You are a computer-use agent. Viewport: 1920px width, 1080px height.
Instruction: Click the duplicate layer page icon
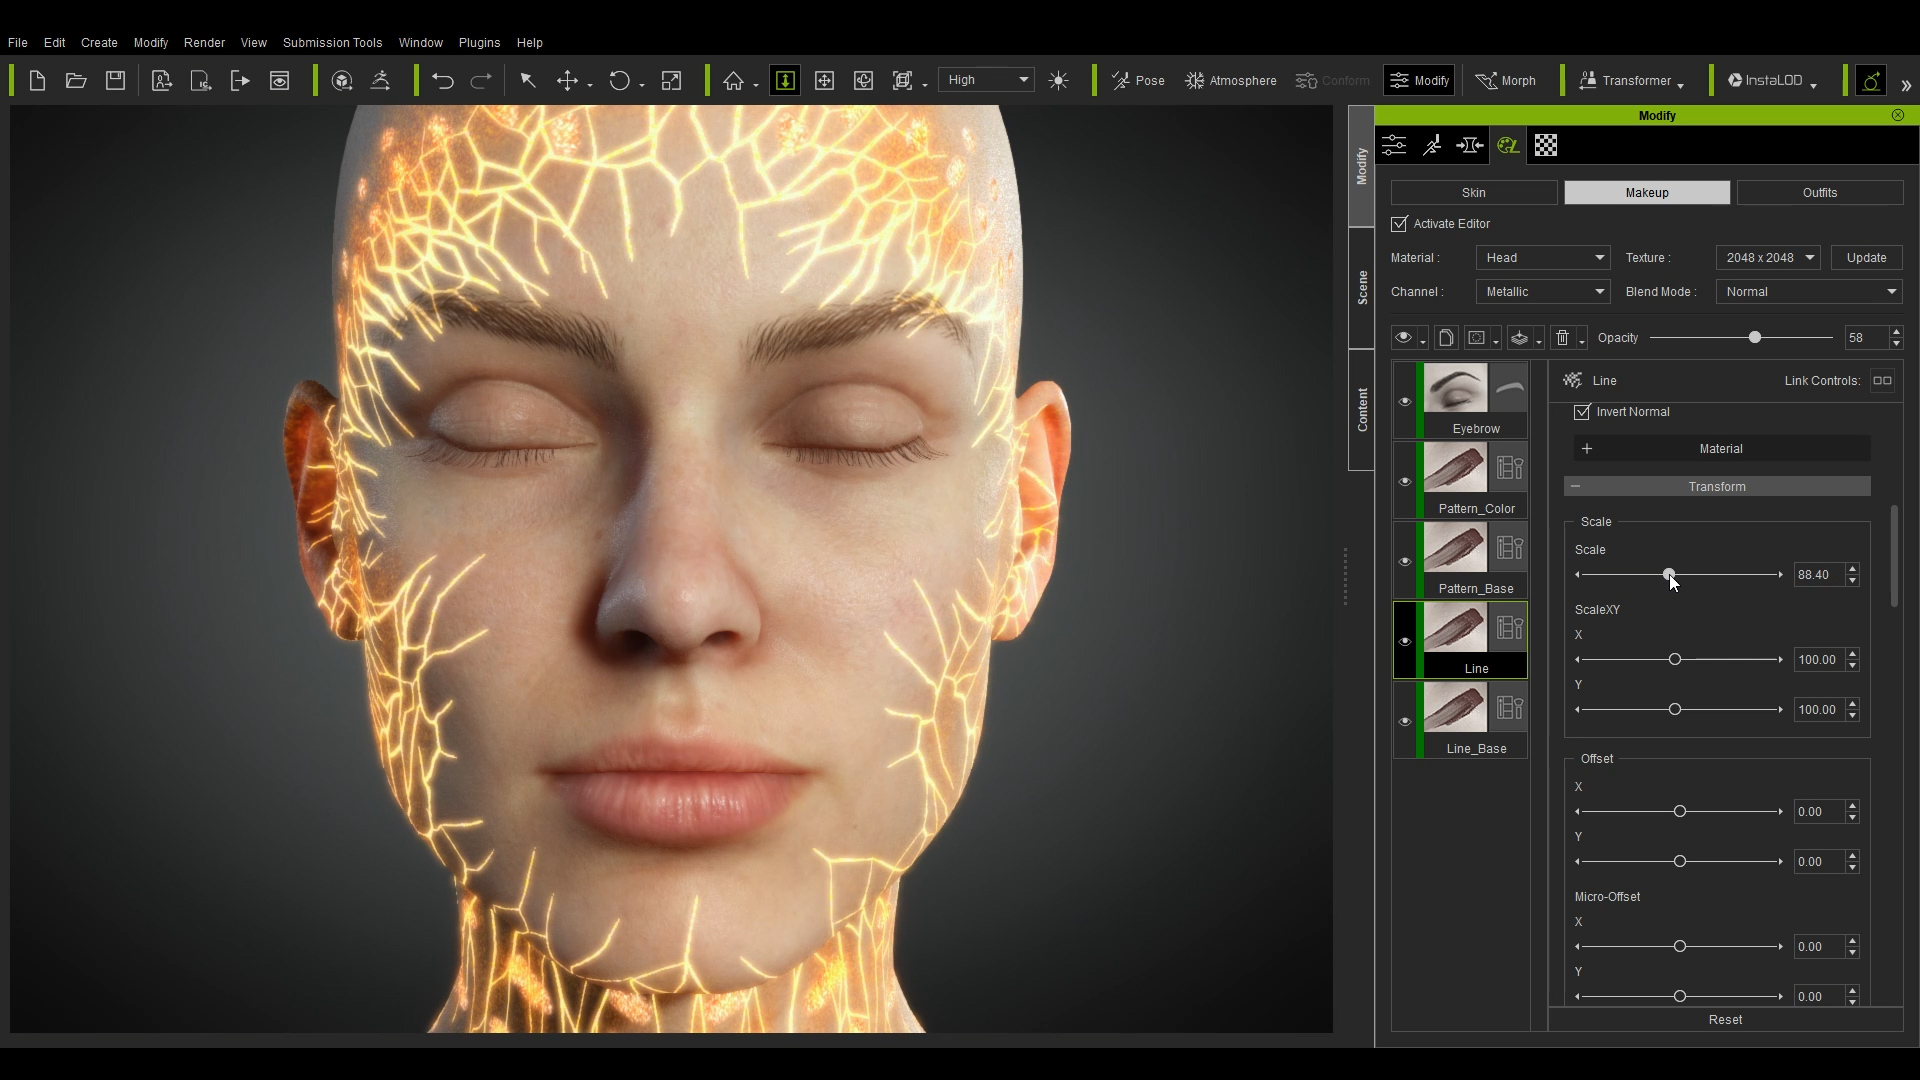tap(1446, 338)
